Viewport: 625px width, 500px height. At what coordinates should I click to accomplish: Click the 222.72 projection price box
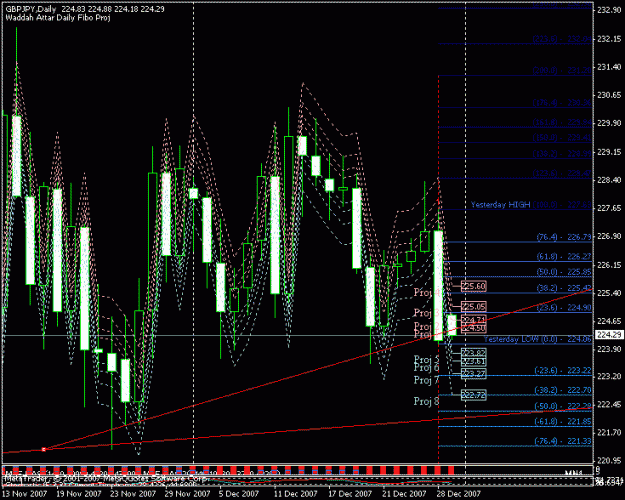click(474, 395)
